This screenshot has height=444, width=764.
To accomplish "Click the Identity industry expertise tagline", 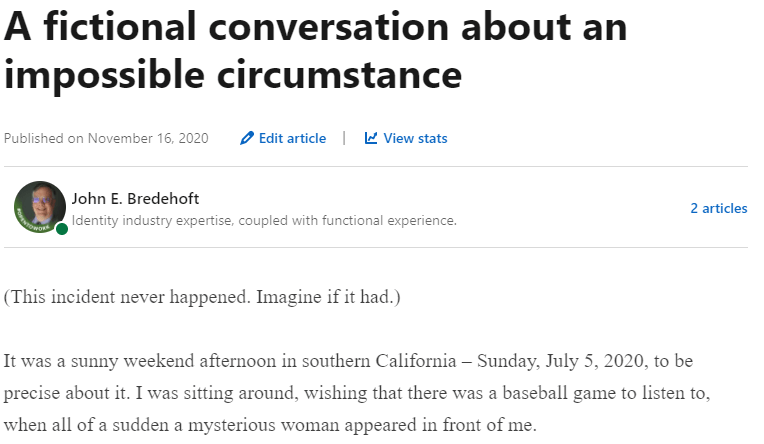I will [264, 220].
